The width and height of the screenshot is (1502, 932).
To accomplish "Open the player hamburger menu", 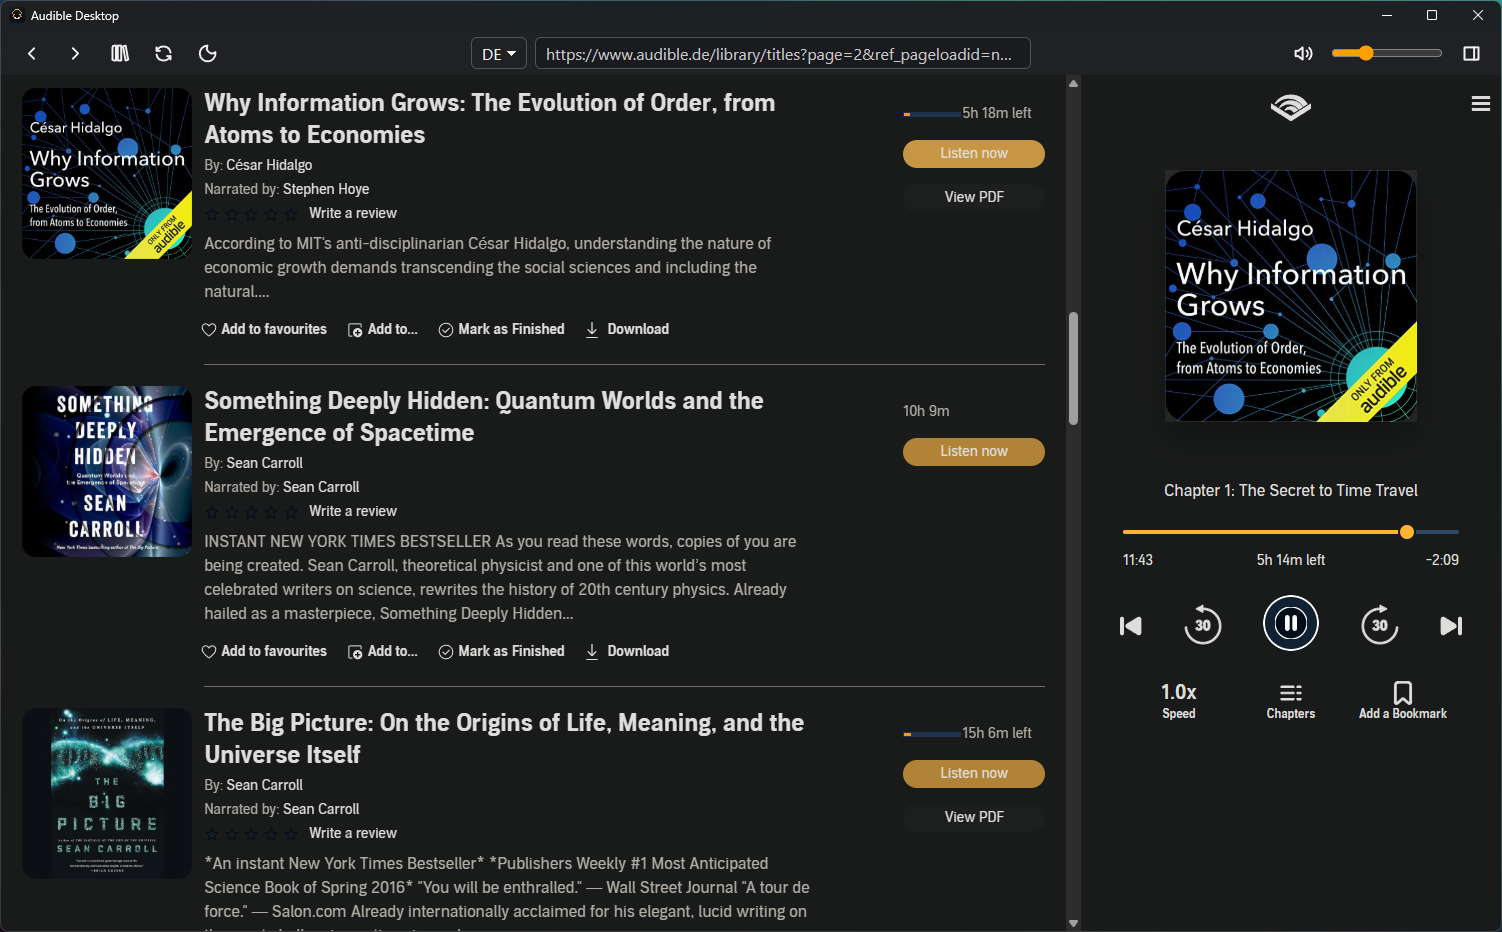I will coord(1481,104).
